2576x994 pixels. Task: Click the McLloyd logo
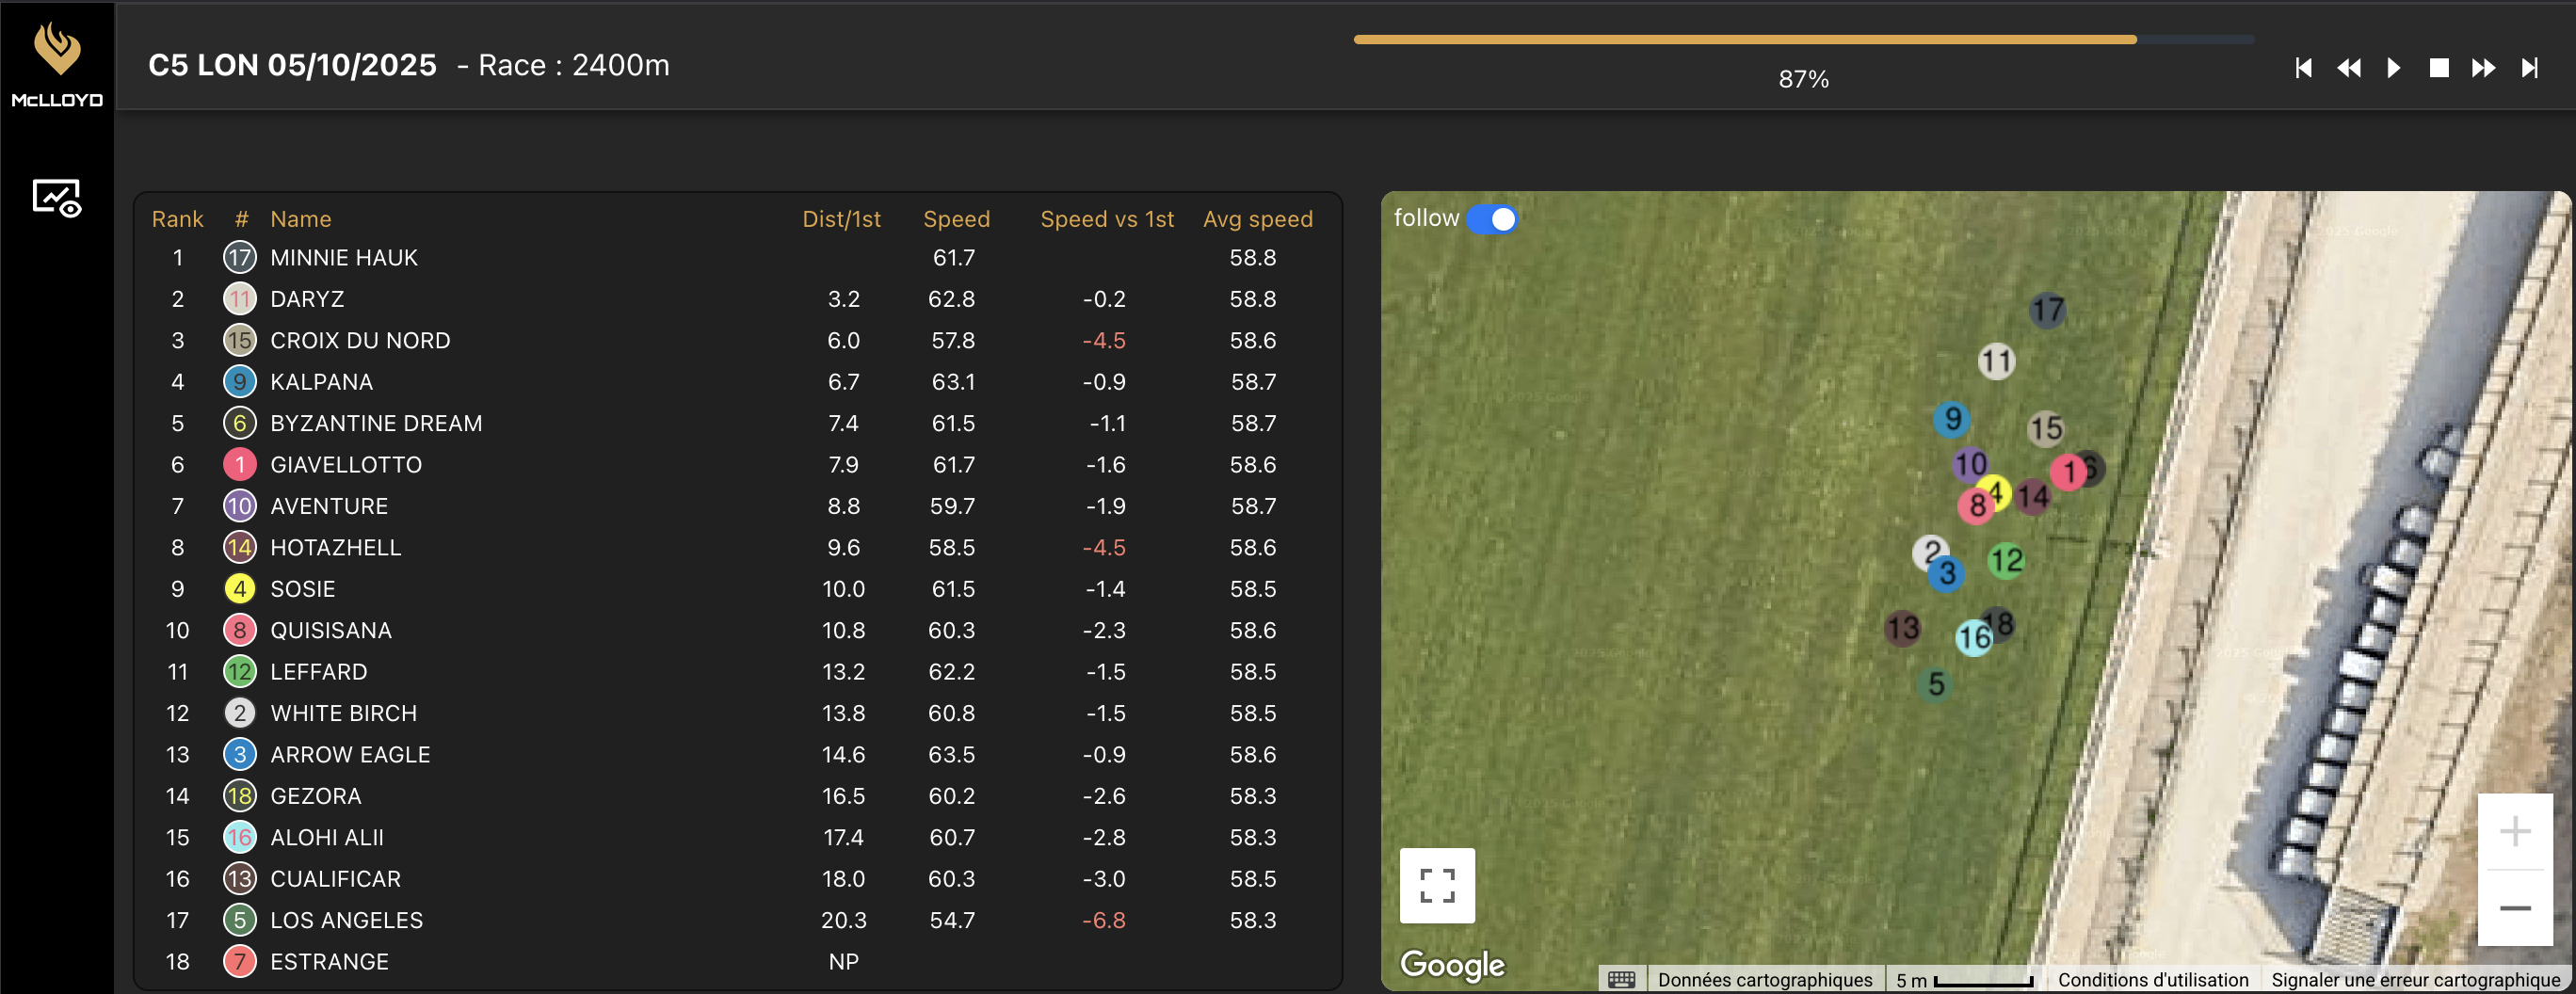57,64
